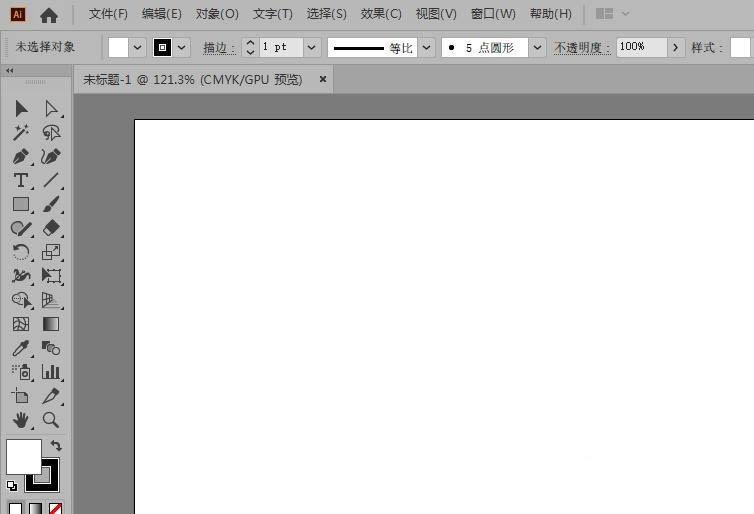This screenshot has width=754, height=514.
Task: Select the Rotate tool
Action: click(x=21, y=252)
